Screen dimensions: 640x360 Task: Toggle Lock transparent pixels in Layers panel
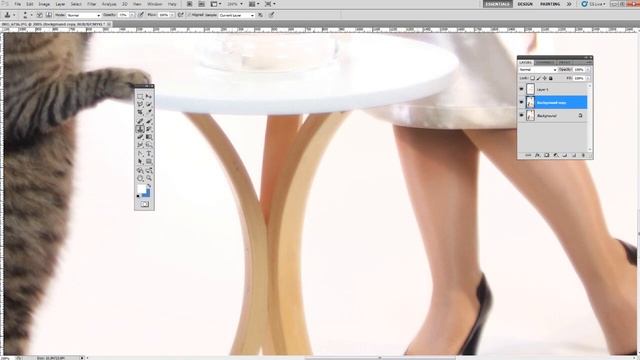coord(532,78)
